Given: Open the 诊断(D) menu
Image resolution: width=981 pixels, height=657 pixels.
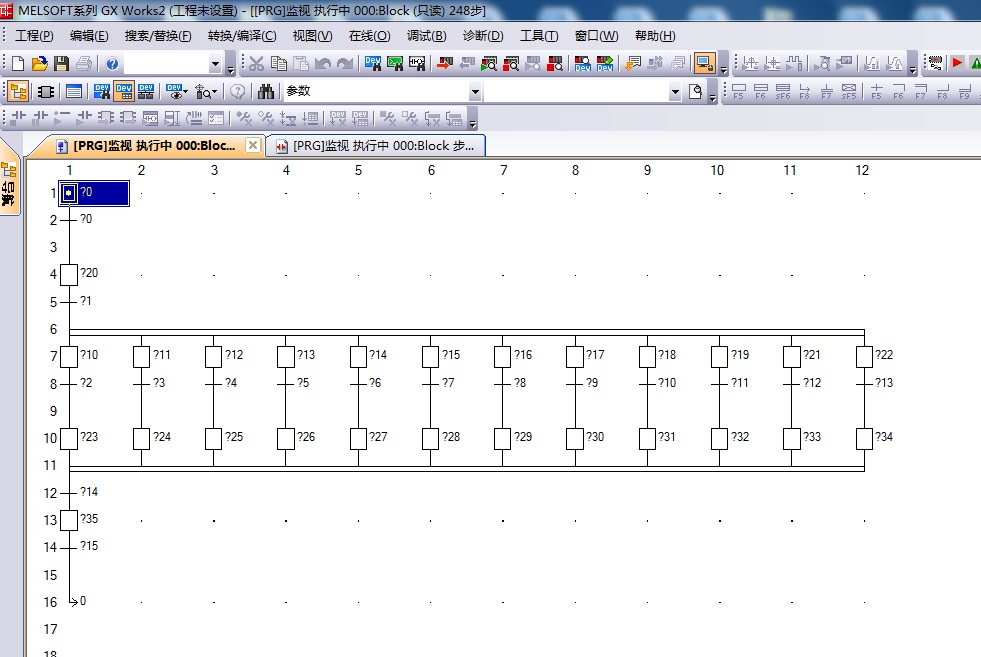Looking at the screenshot, I should (483, 36).
